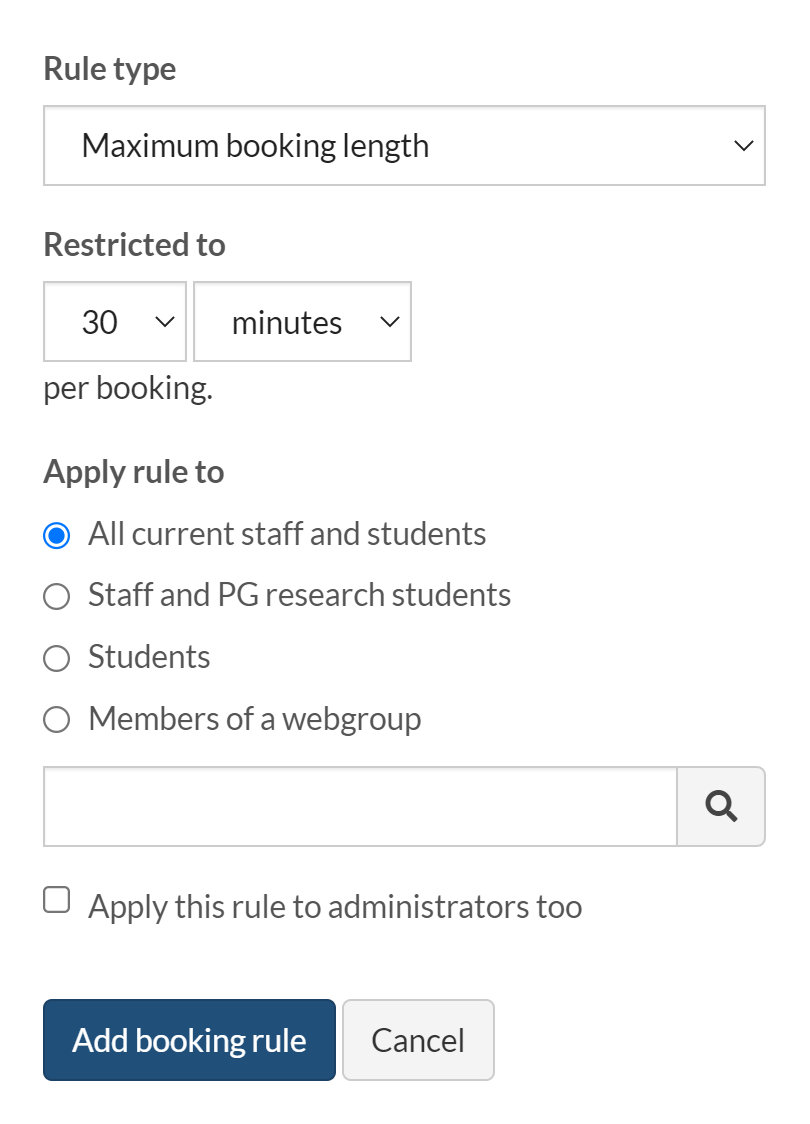Image resolution: width=810 pixels, height=1124 pixels.
Task: Click 'Apply this rule to administrators too' label
Action: 335,907
